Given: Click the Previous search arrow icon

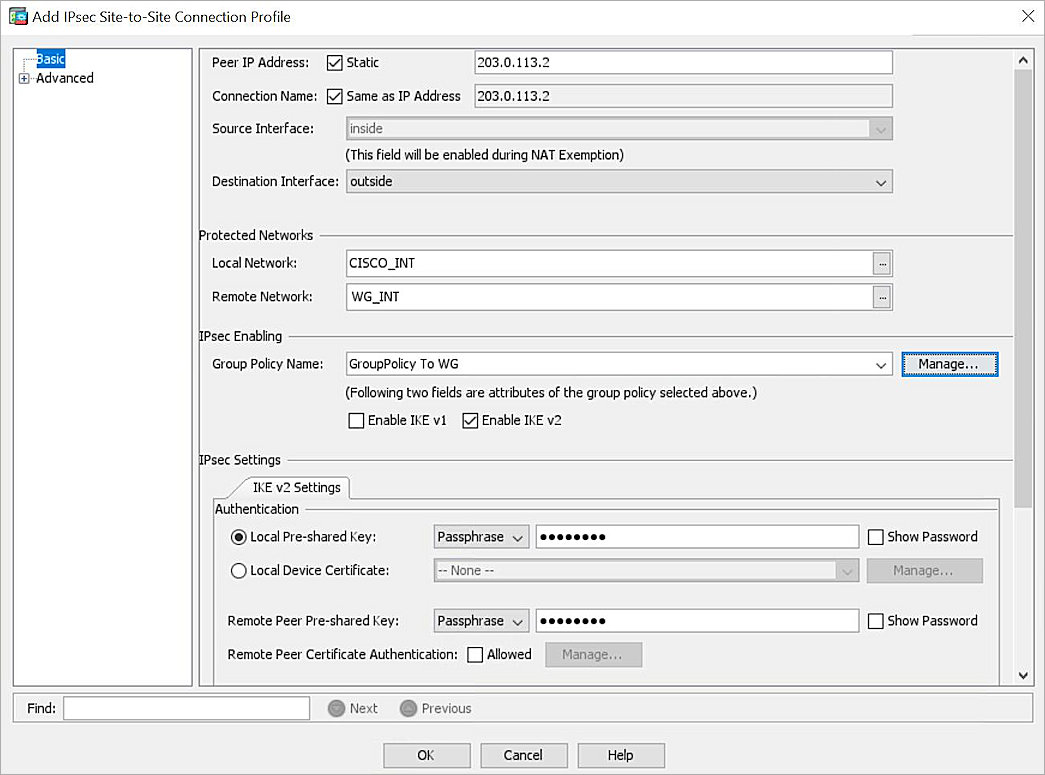Looking at the screenshot, I should 408,708.
